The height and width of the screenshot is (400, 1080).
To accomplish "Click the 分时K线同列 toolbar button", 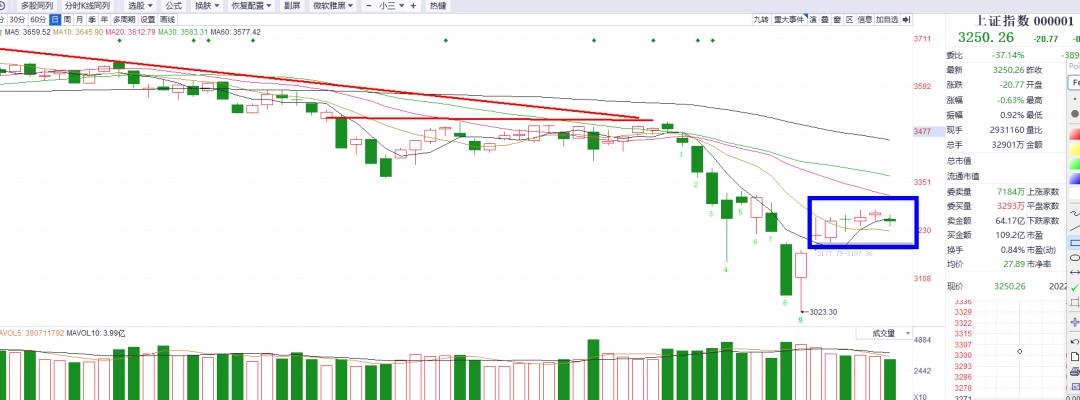I will [87, 6].
